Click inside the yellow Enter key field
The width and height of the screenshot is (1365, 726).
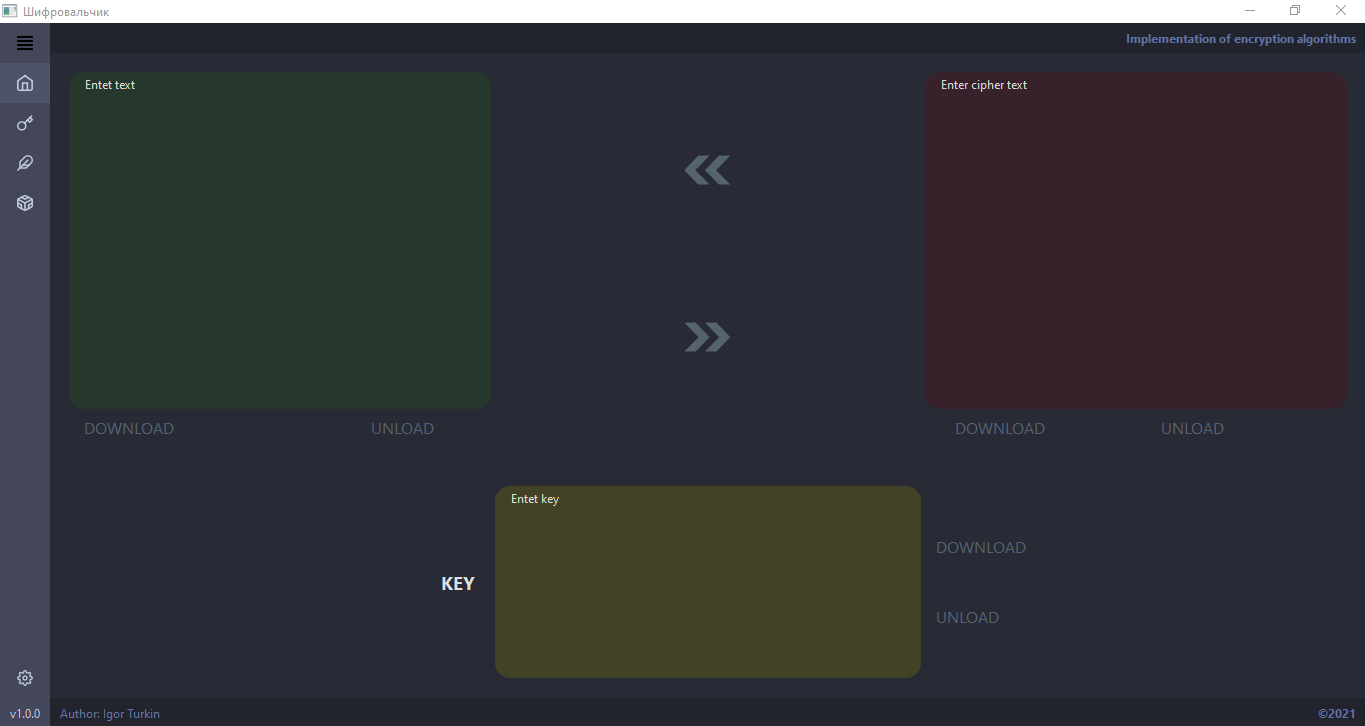pos(707,581)
